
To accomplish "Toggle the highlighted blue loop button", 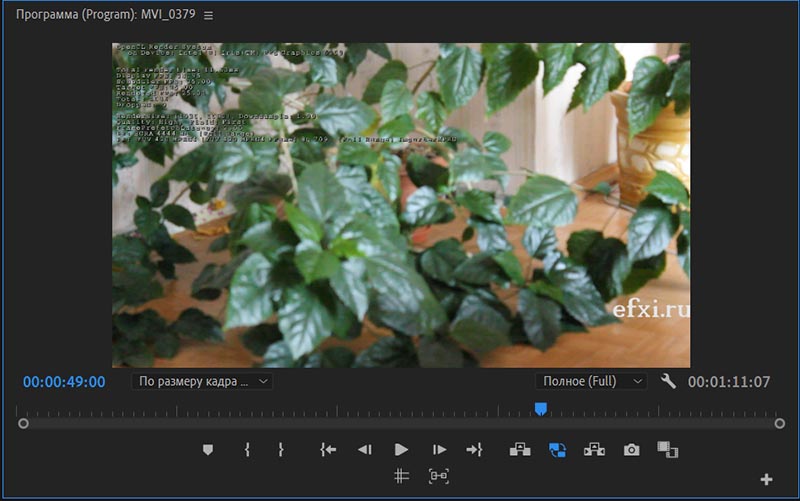I will (x=557, y=449).
